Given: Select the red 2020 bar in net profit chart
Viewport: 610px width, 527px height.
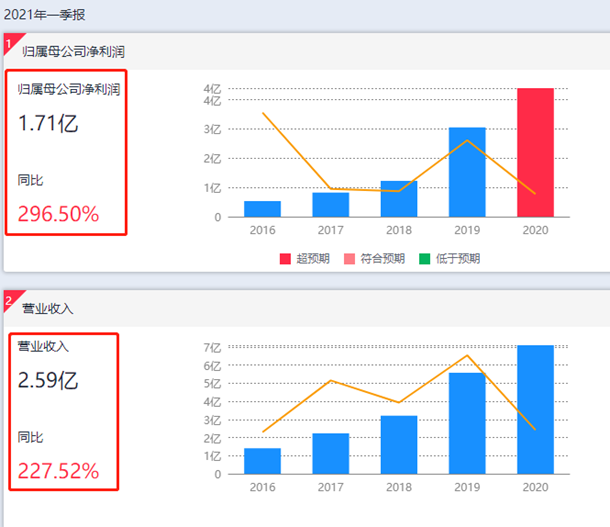Looking at the screenshot, I should pos(535,152).
